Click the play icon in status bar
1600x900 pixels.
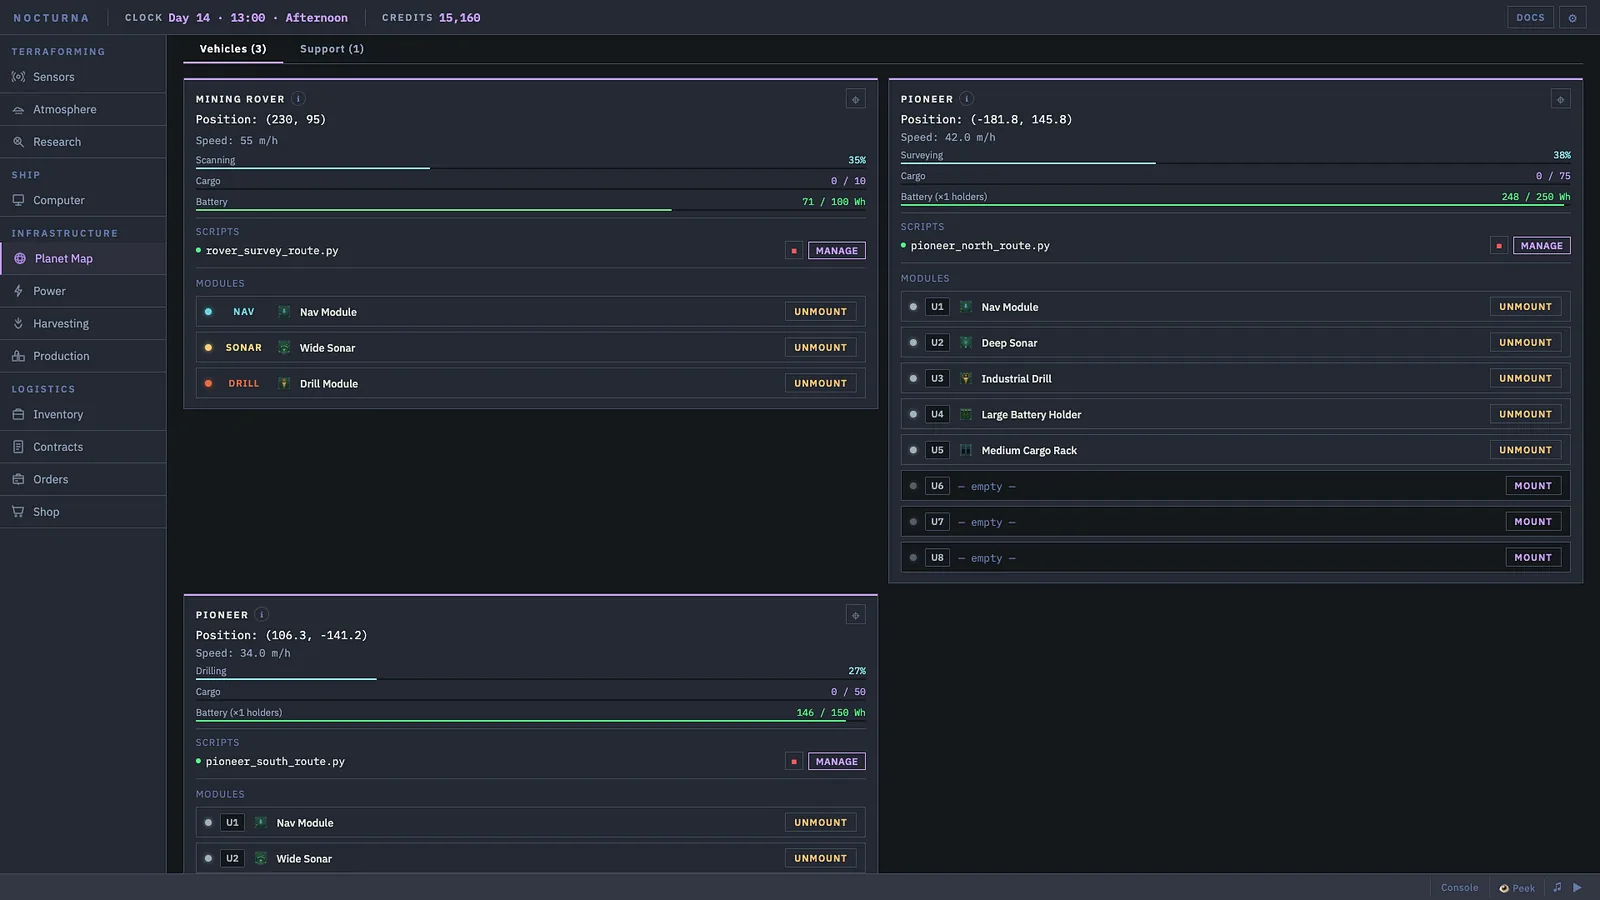coord(1578,887)
